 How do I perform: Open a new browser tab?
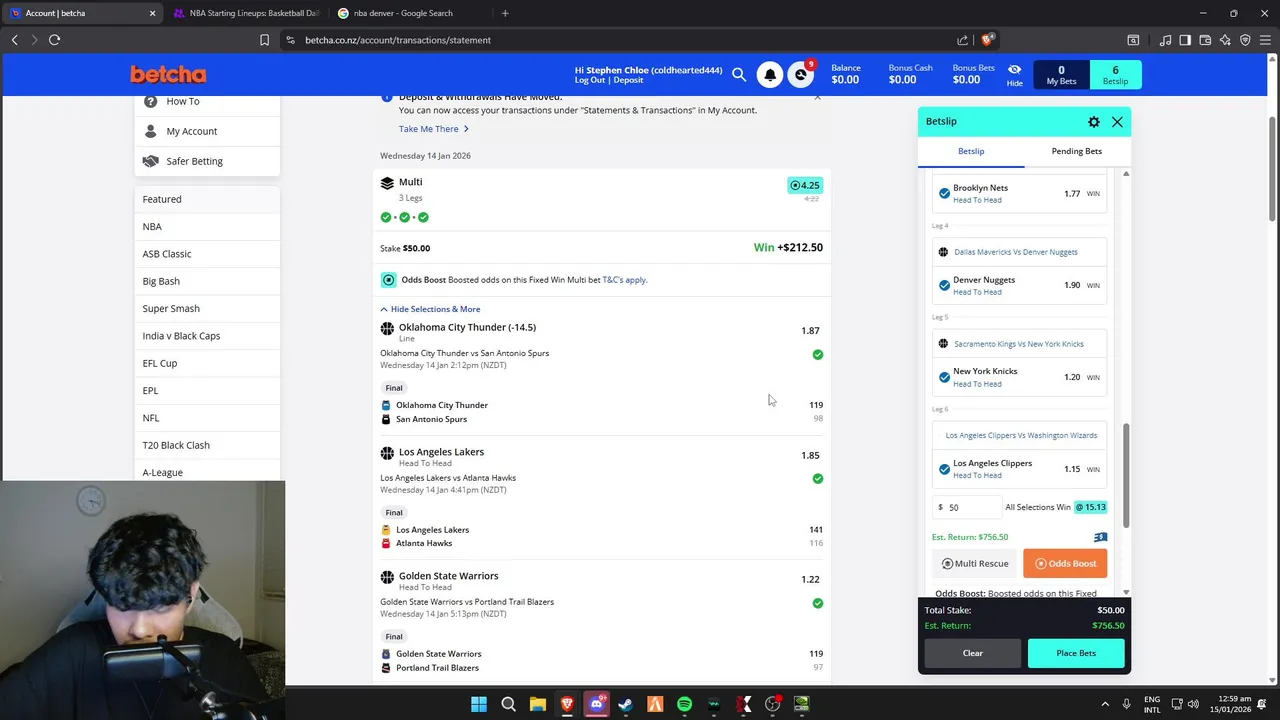click(x=505, y=13)
